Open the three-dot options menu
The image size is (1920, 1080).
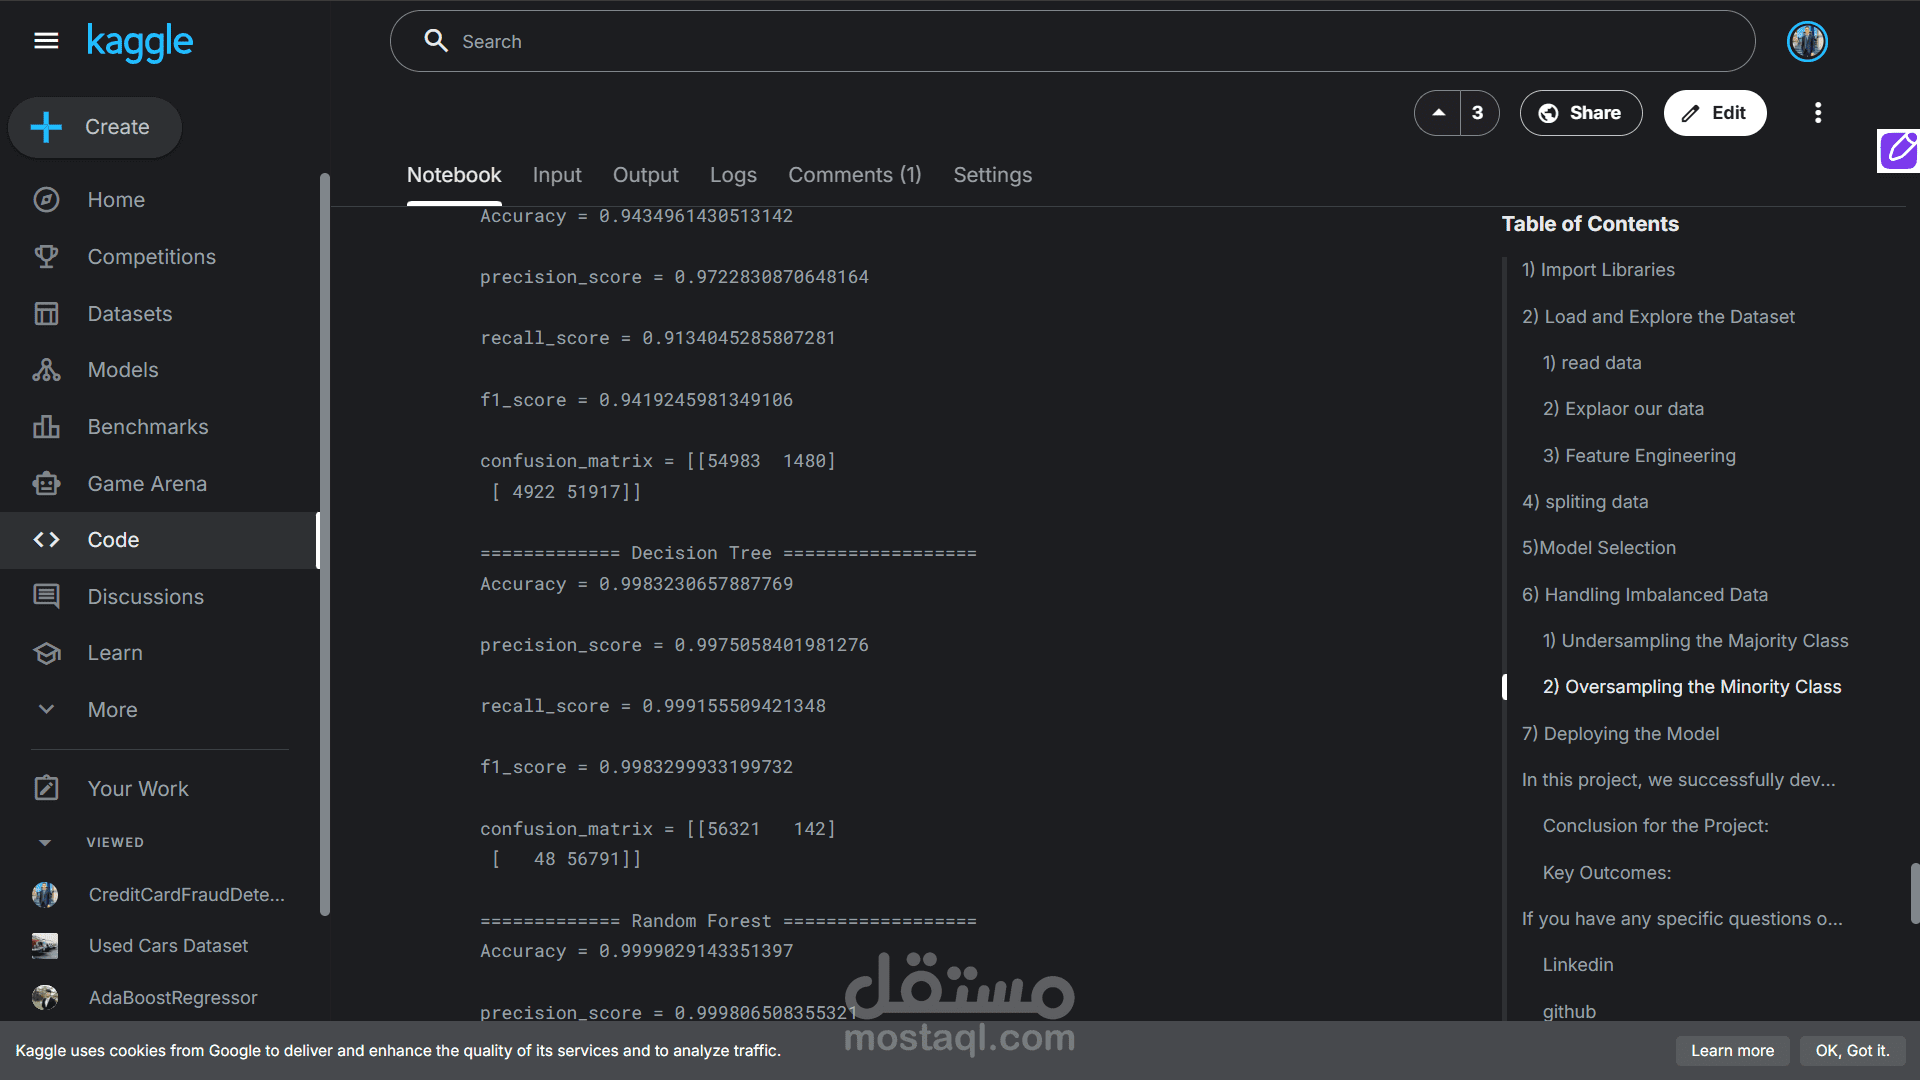[1818, 113]
